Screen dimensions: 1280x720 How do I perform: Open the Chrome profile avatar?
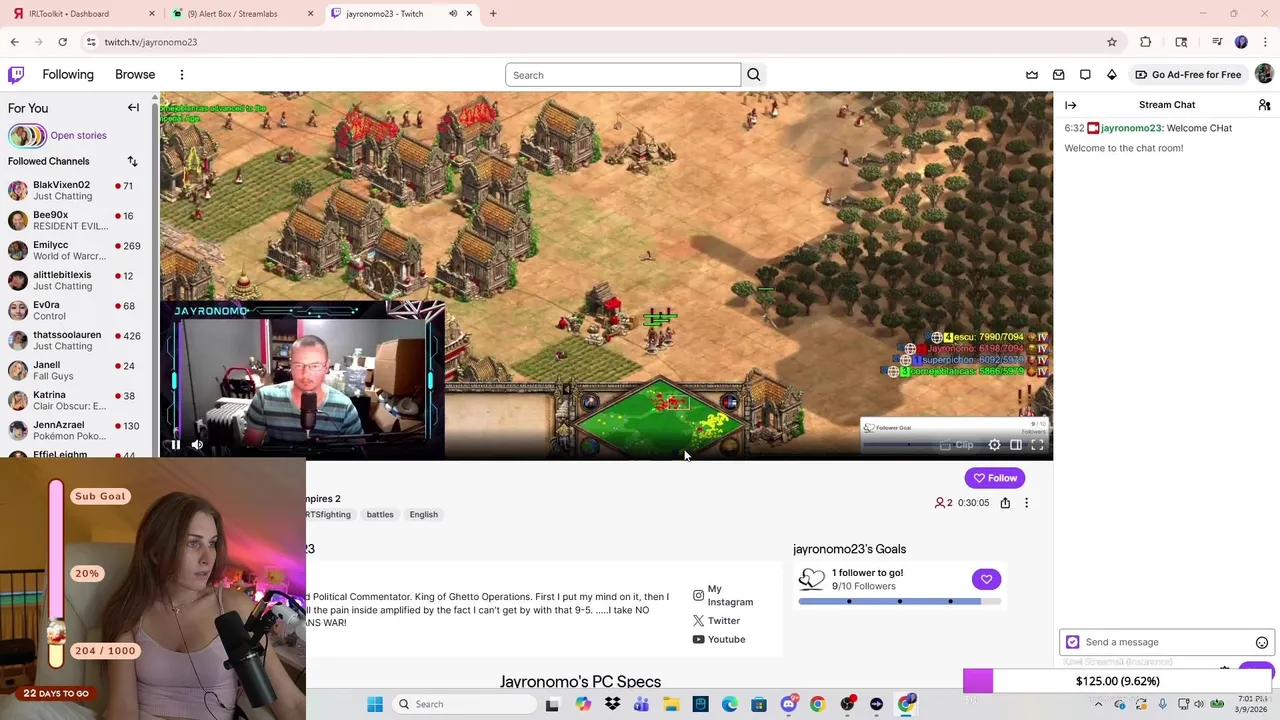1241,42
